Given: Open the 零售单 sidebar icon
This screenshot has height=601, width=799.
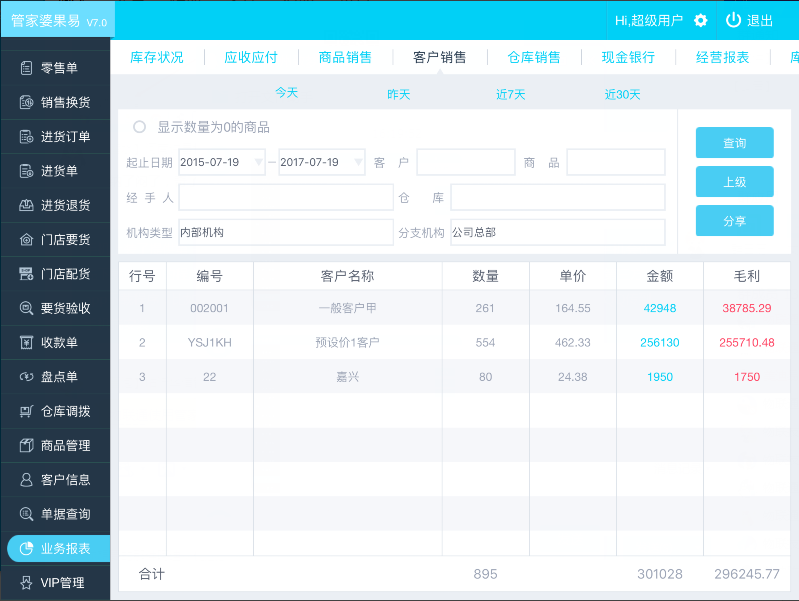Looking at the screenshot, I should 27,68.
